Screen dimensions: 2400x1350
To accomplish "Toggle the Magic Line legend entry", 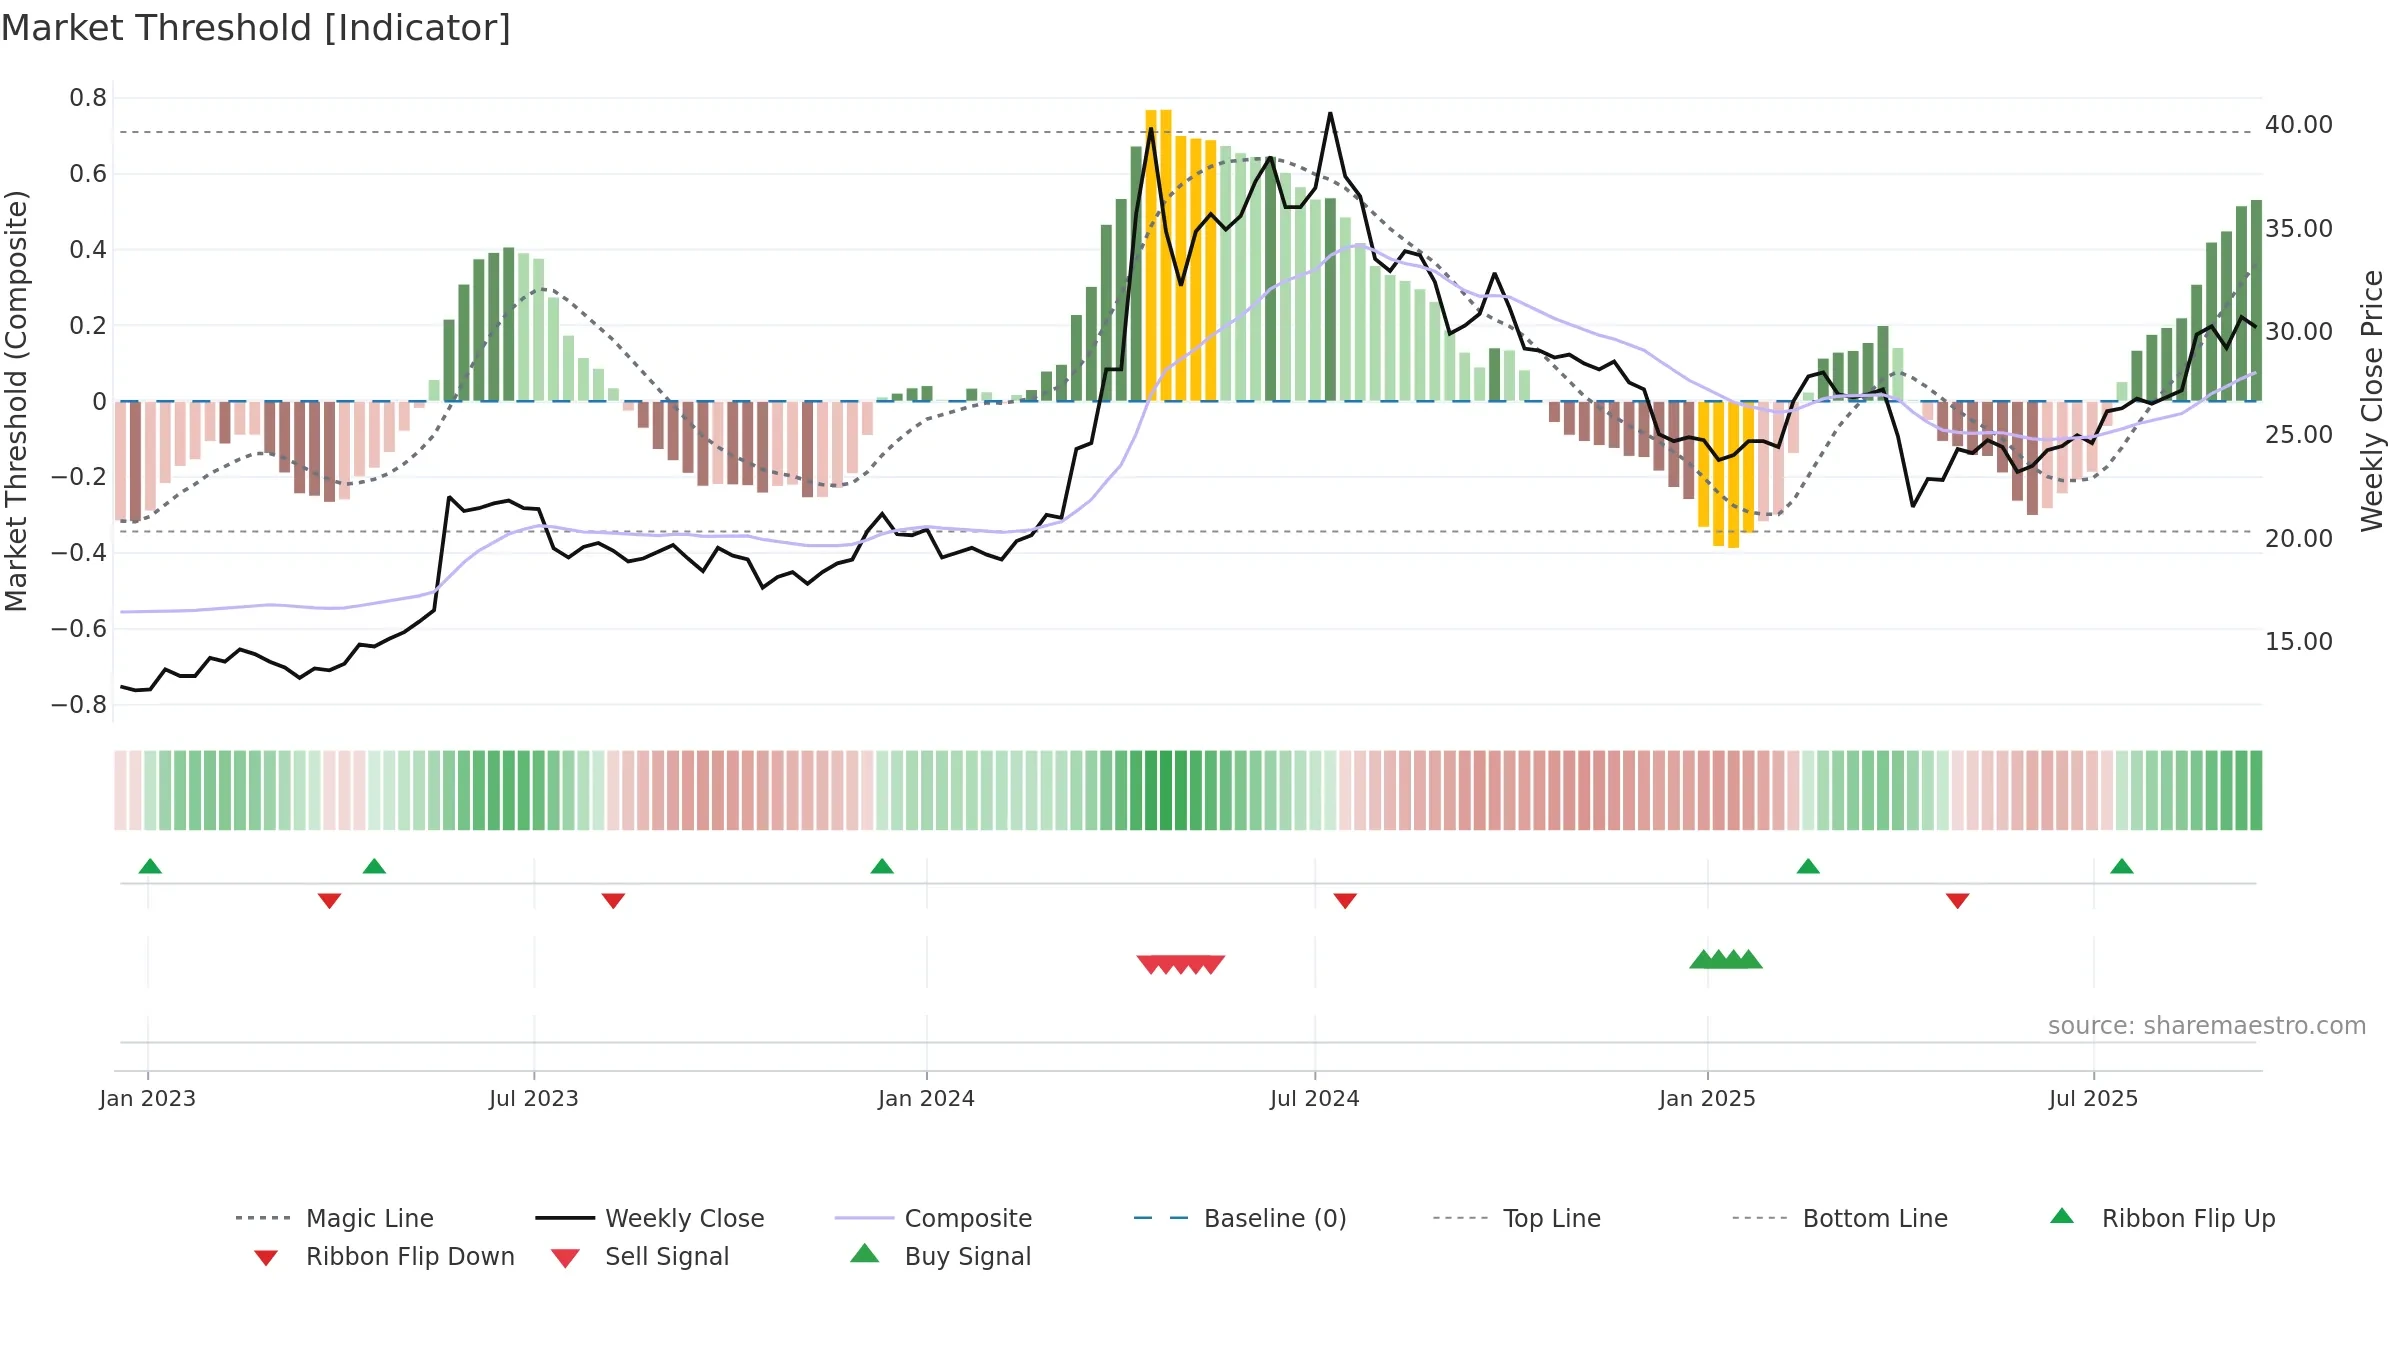I will pyautogui.click(x=335, y=1218).
